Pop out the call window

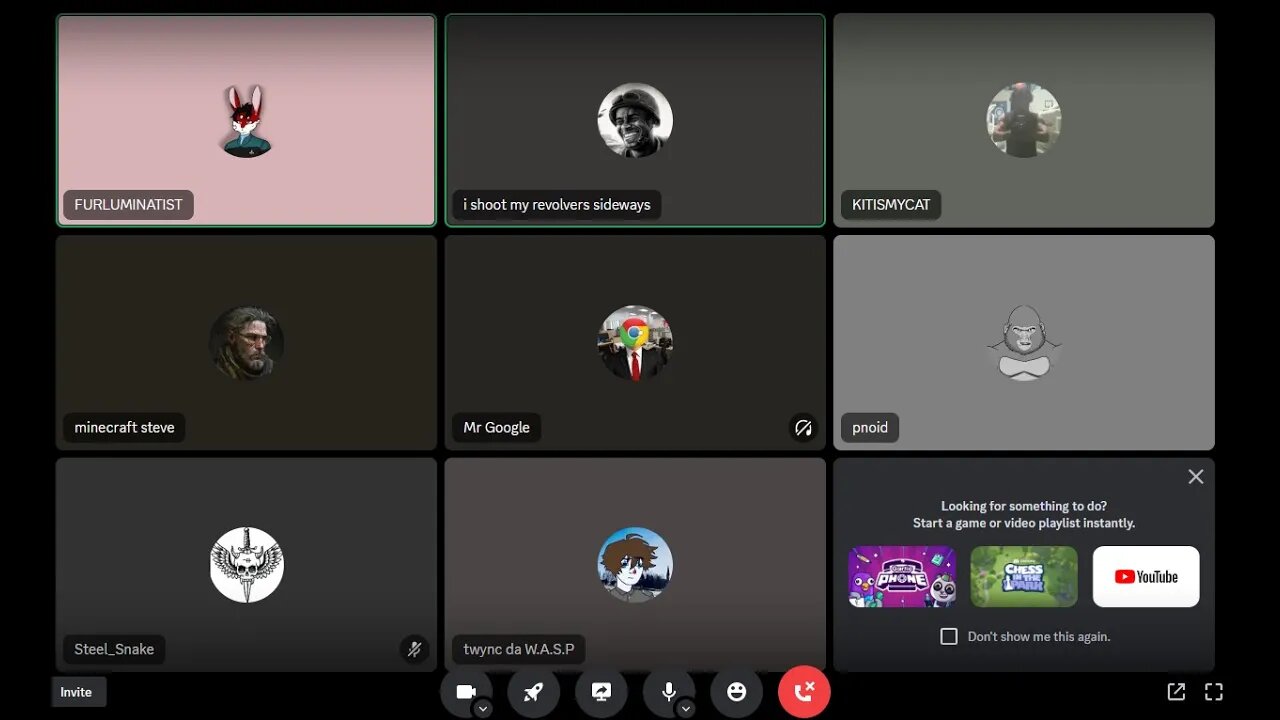pyautogui.click(x=1176, y=691)
